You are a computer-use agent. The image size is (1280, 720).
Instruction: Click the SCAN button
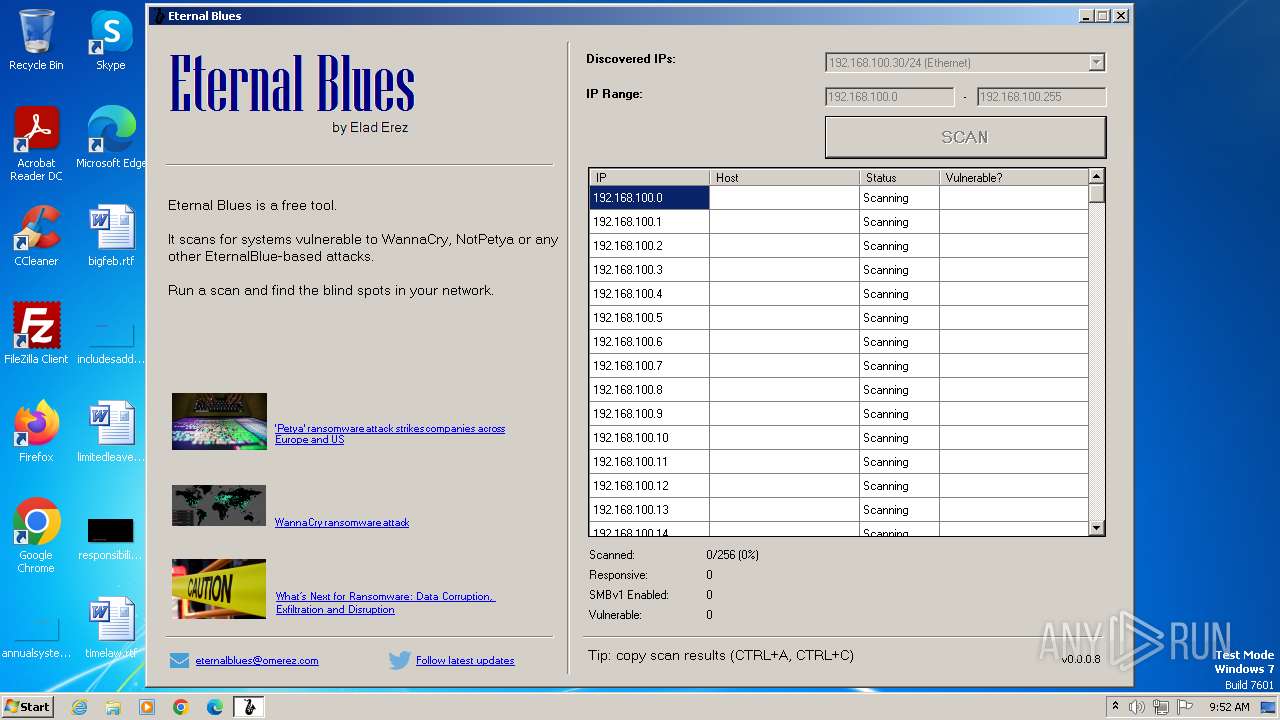click(x=965, y=137)
